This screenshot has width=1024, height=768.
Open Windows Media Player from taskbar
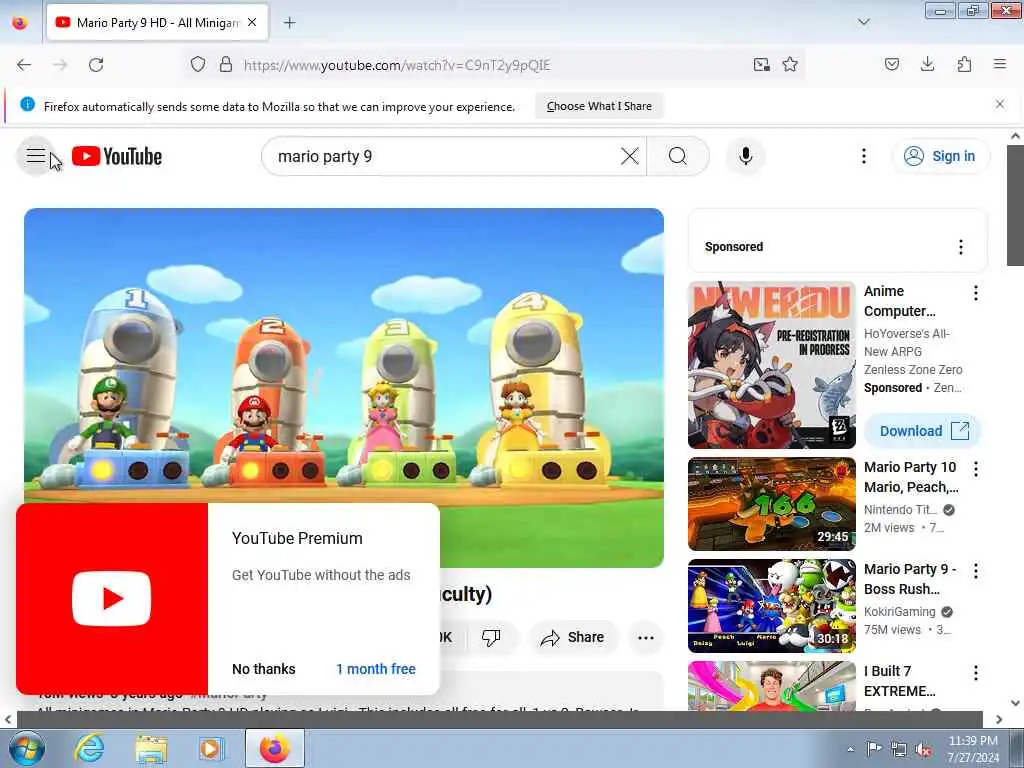tap(211, 748)
